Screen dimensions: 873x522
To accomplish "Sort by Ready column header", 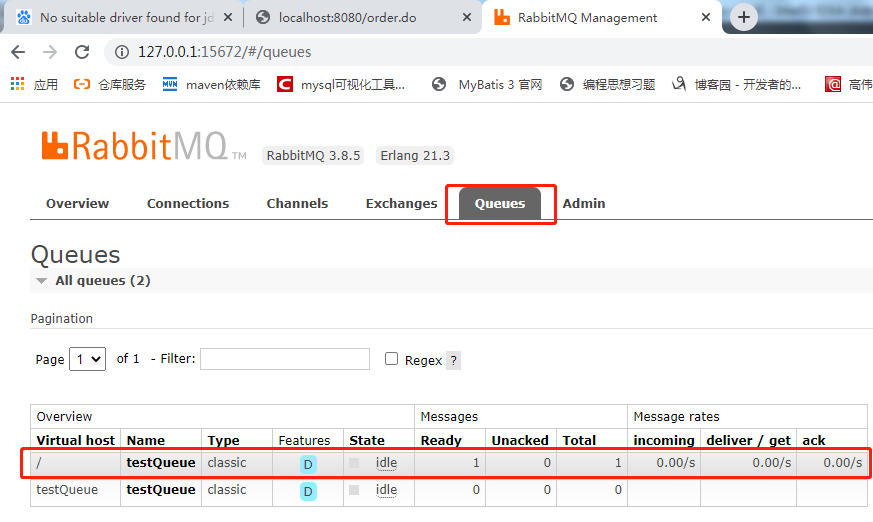I will click(x=441, y=441).
